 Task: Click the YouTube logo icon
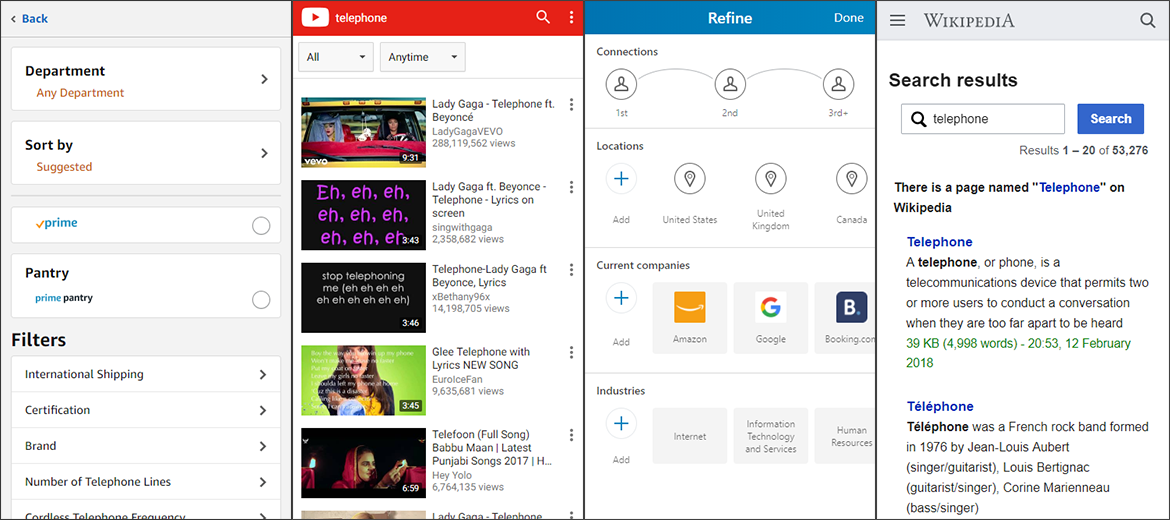pos(316,18)
